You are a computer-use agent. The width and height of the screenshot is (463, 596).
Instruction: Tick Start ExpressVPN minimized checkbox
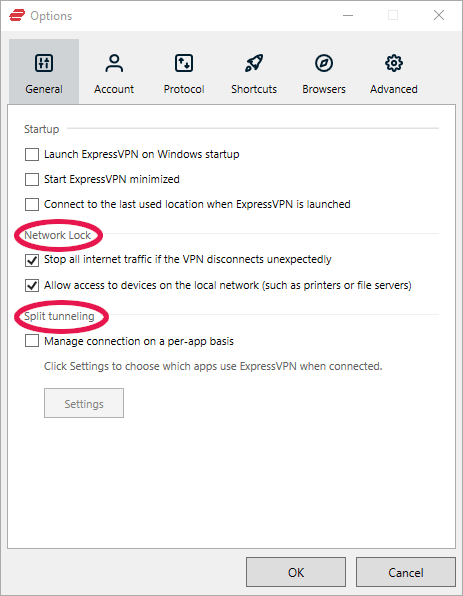click(32, 179)
